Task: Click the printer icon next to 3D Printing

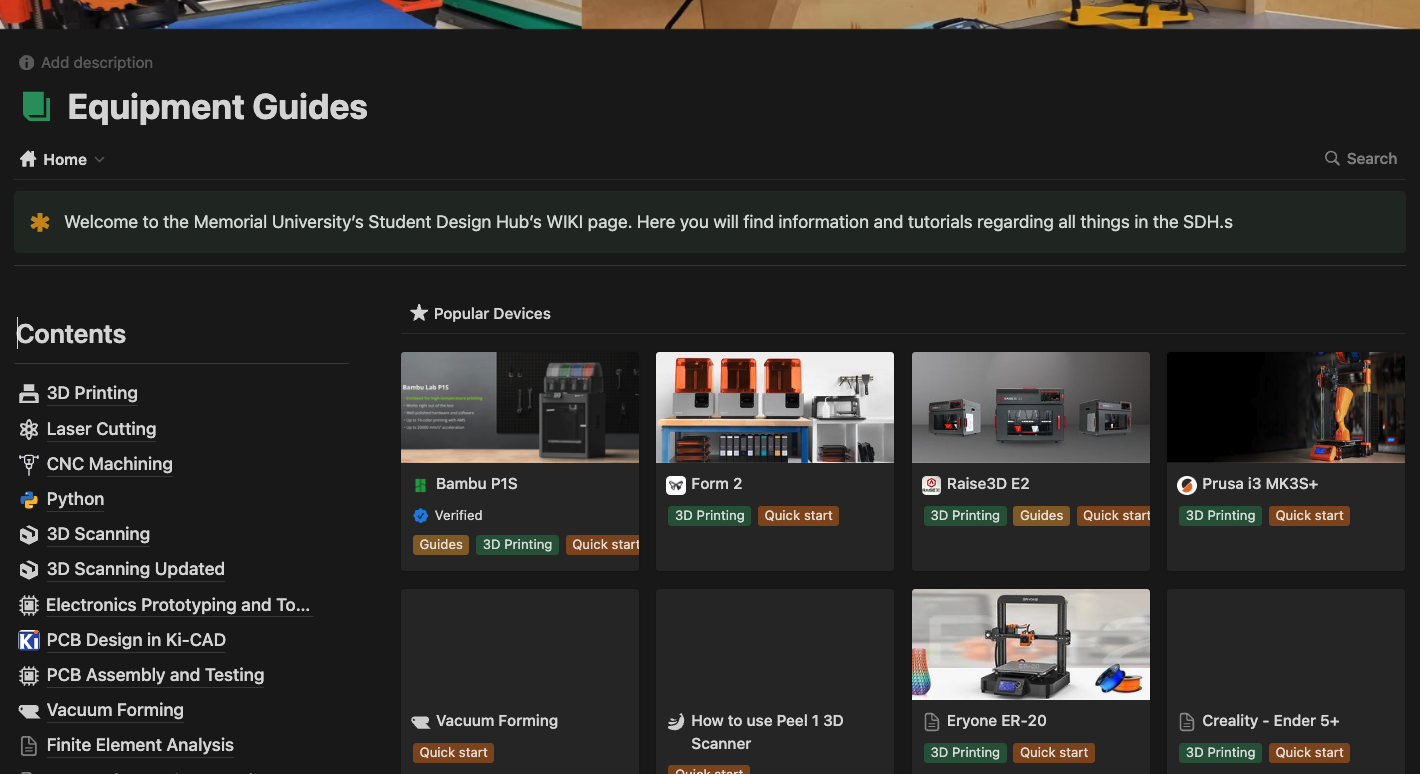Action: (29, 393)
